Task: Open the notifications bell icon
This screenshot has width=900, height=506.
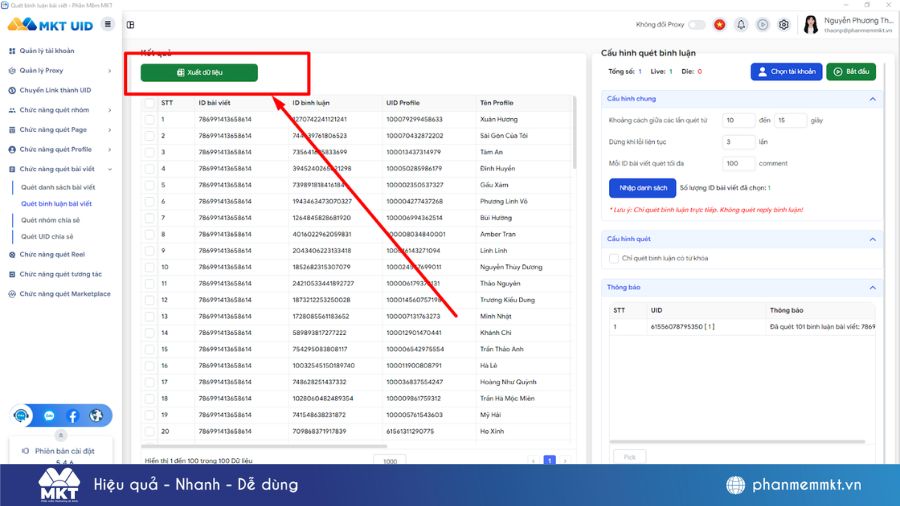Action: point(741,25)
